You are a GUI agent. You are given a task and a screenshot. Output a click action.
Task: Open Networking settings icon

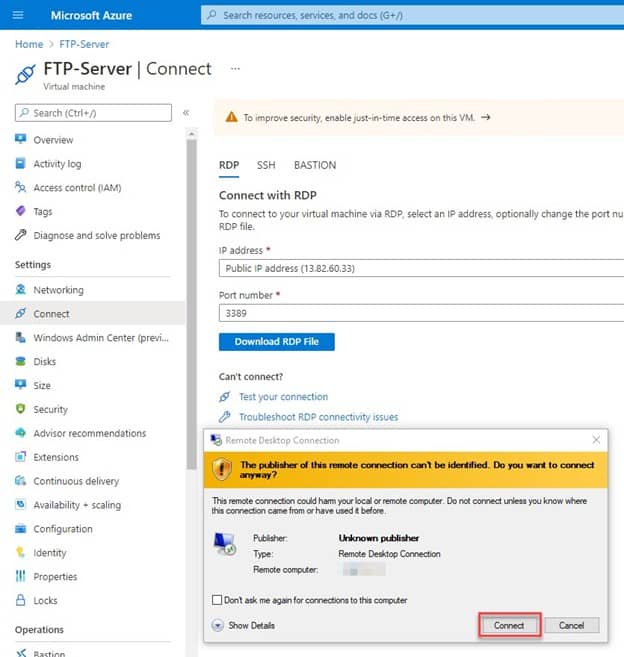point(21,289)
